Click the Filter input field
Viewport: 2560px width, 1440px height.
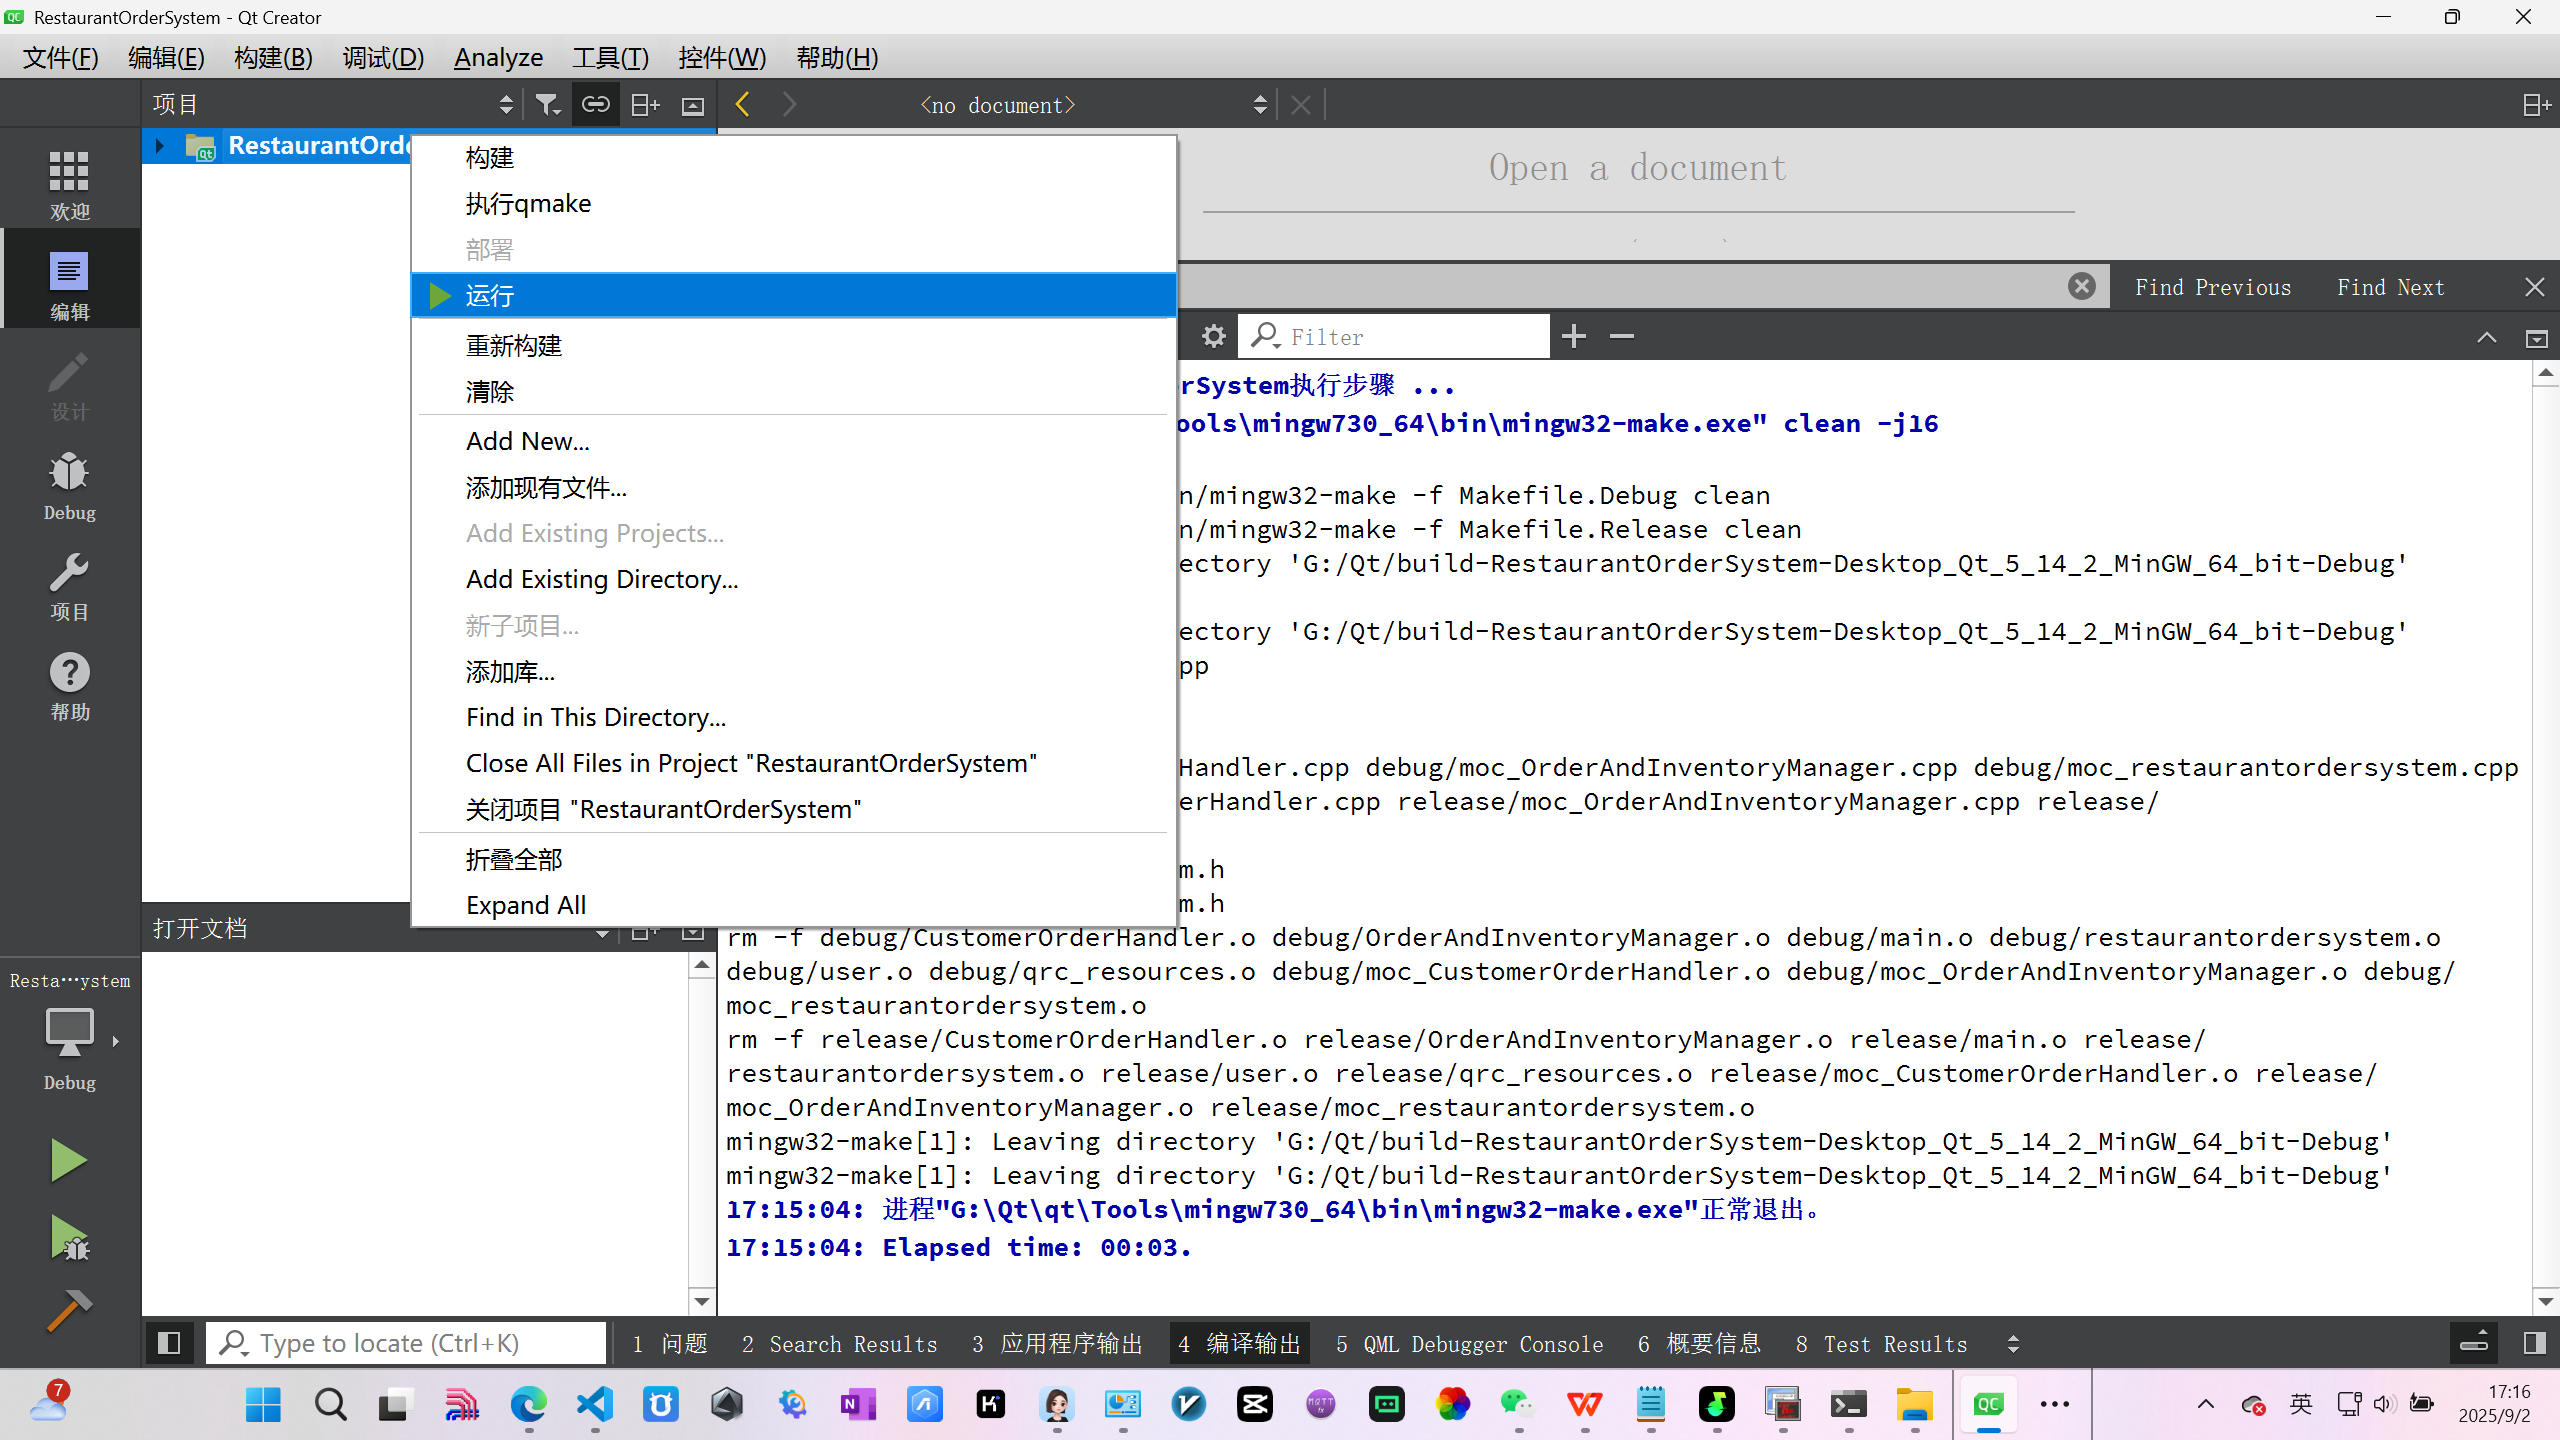[1395, 337]
